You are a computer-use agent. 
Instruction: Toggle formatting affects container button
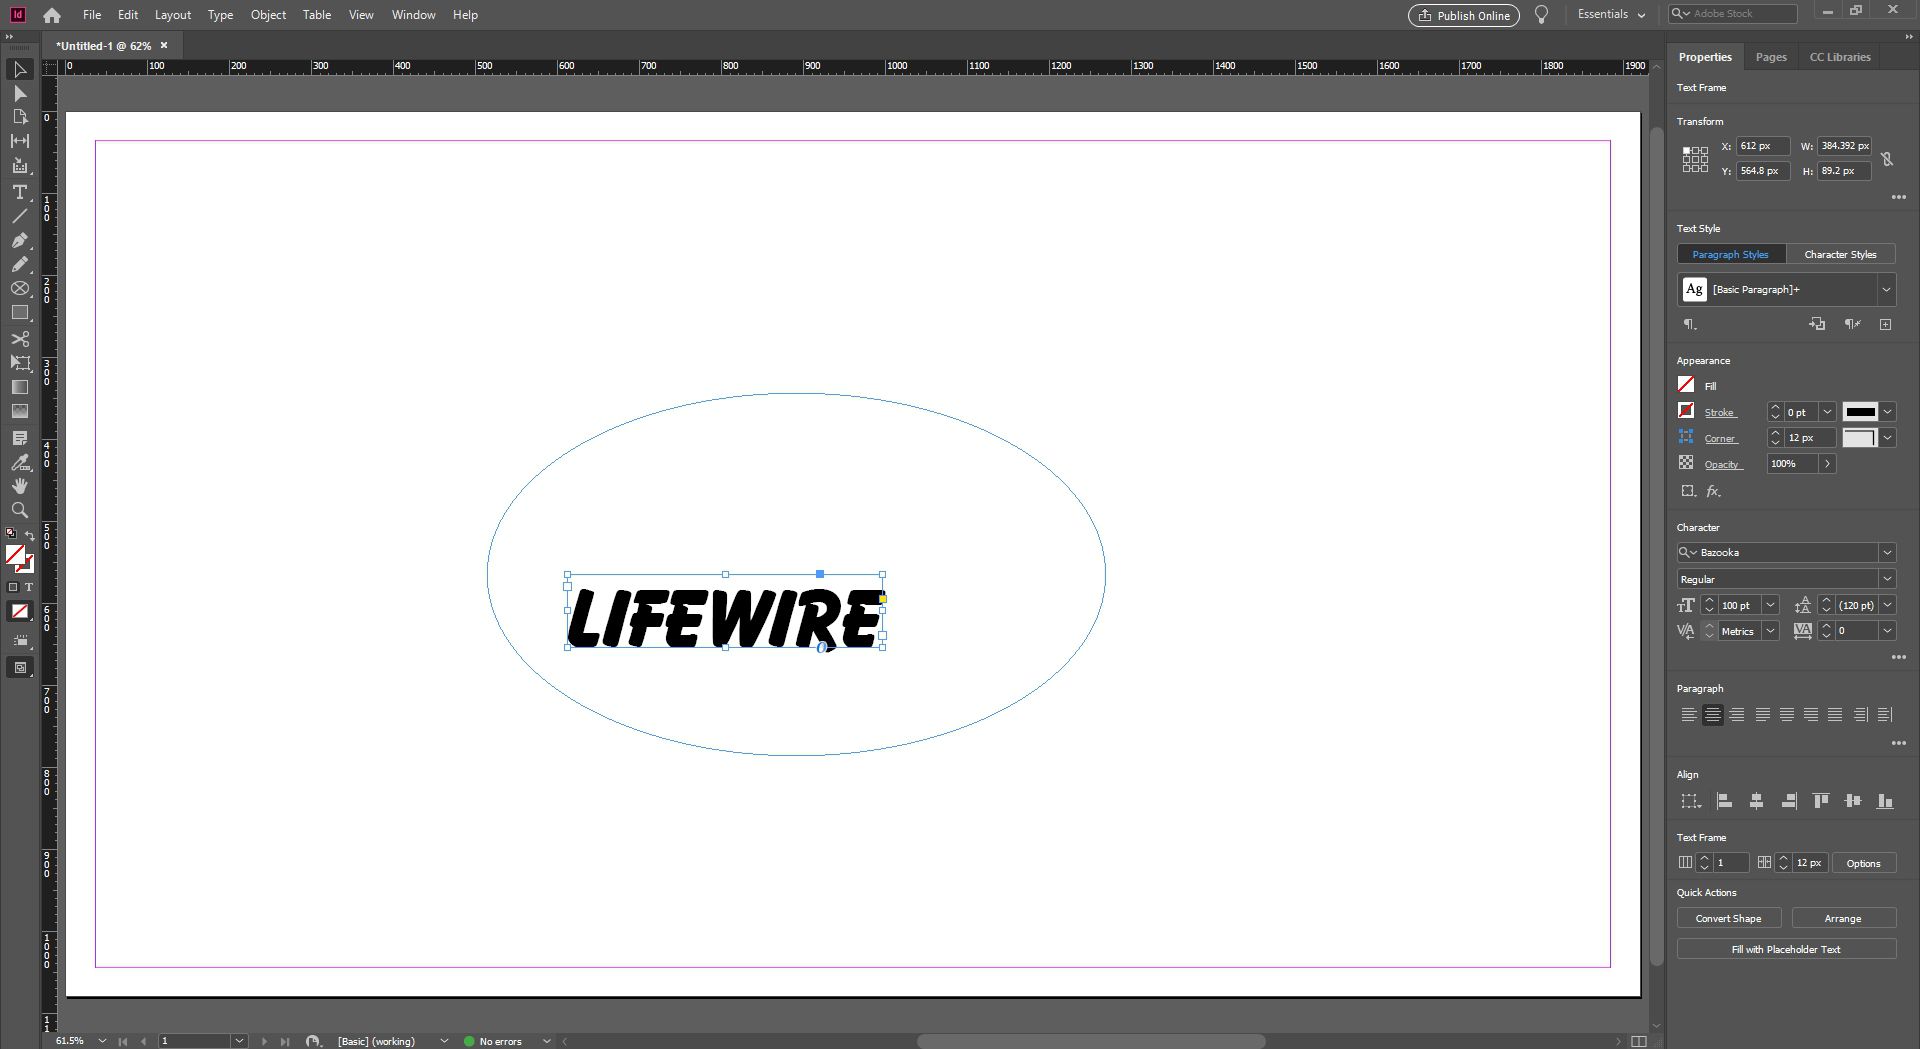pyautogui.click(x=13, y=587)
